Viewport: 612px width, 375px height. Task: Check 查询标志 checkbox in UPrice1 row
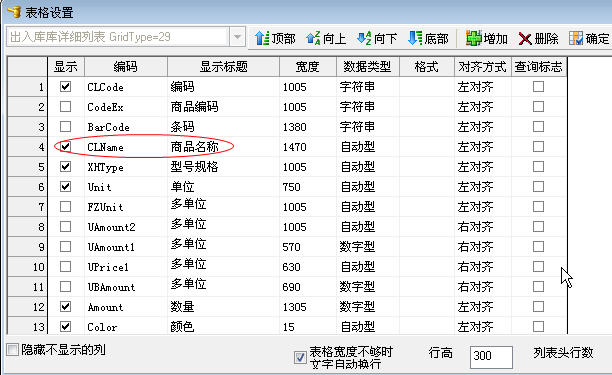[538, 267]
